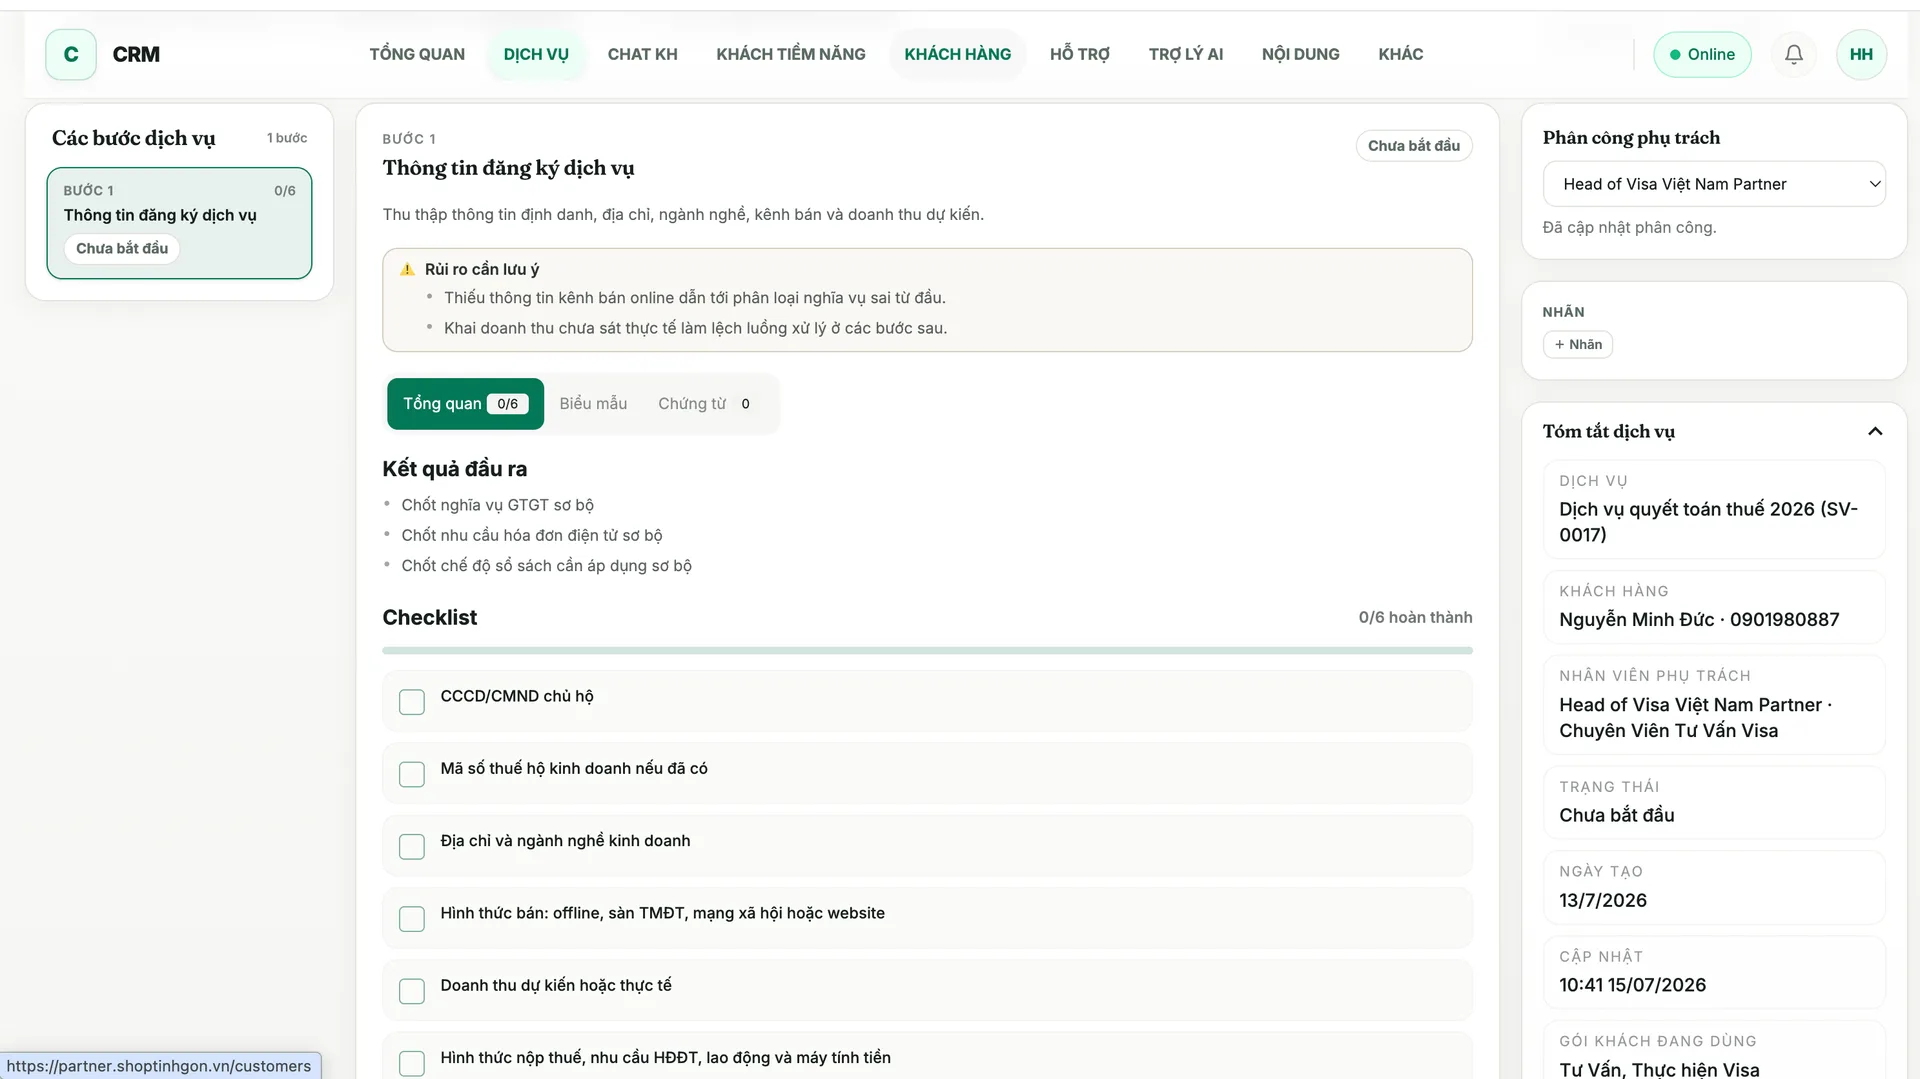Image resolution: width=1920 pixels, height=1079 pixels.
Task: Click the Chưa bắt đầu pill in step card
Action: [x=122, y=248]
